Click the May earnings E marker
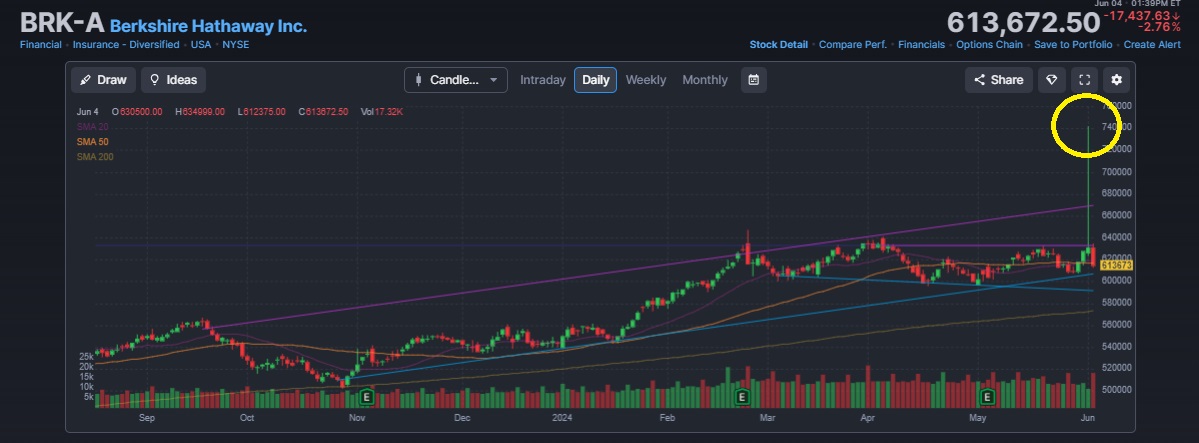 [987, 397]
